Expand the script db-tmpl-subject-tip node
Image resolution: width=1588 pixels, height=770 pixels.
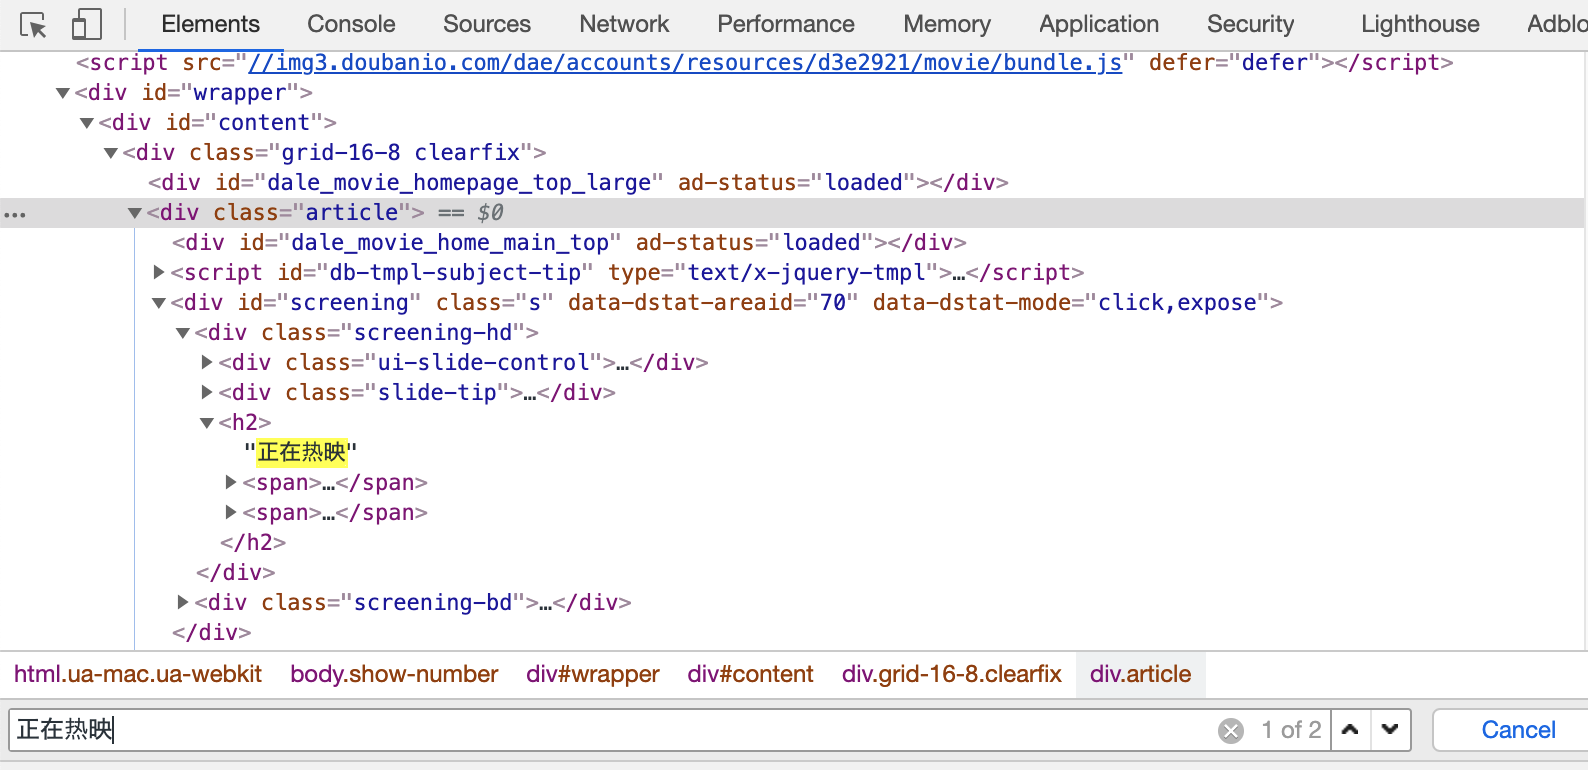(159, 272)
